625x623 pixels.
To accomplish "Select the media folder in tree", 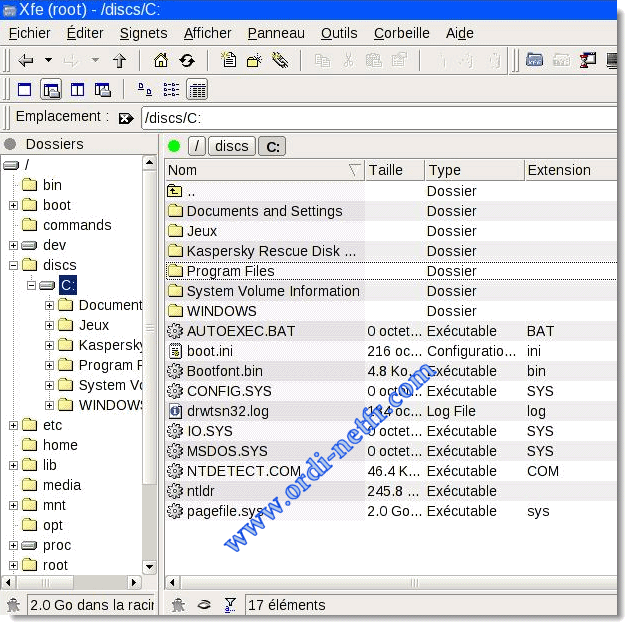I will pyautogui.click(x=62, y=485).
